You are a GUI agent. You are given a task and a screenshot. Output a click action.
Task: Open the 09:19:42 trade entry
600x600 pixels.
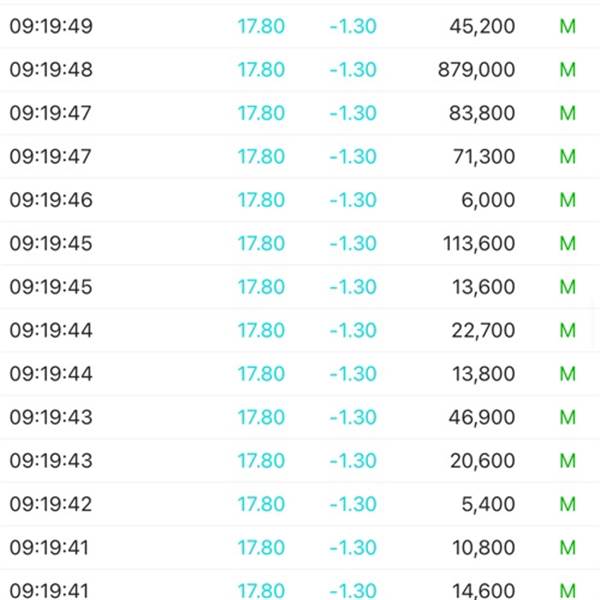(300, 504)
